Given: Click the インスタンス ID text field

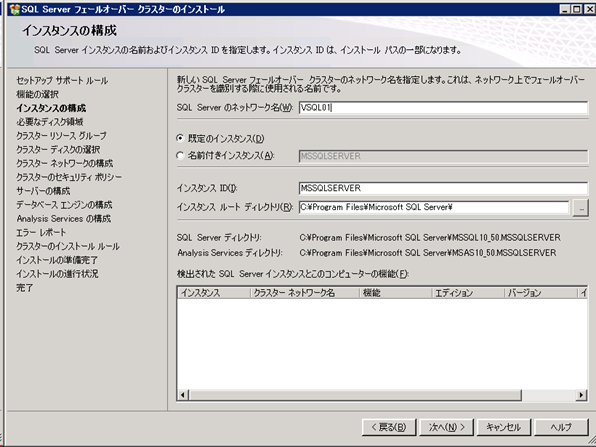Looking at the screenshot, I should (x=443, y=189).
